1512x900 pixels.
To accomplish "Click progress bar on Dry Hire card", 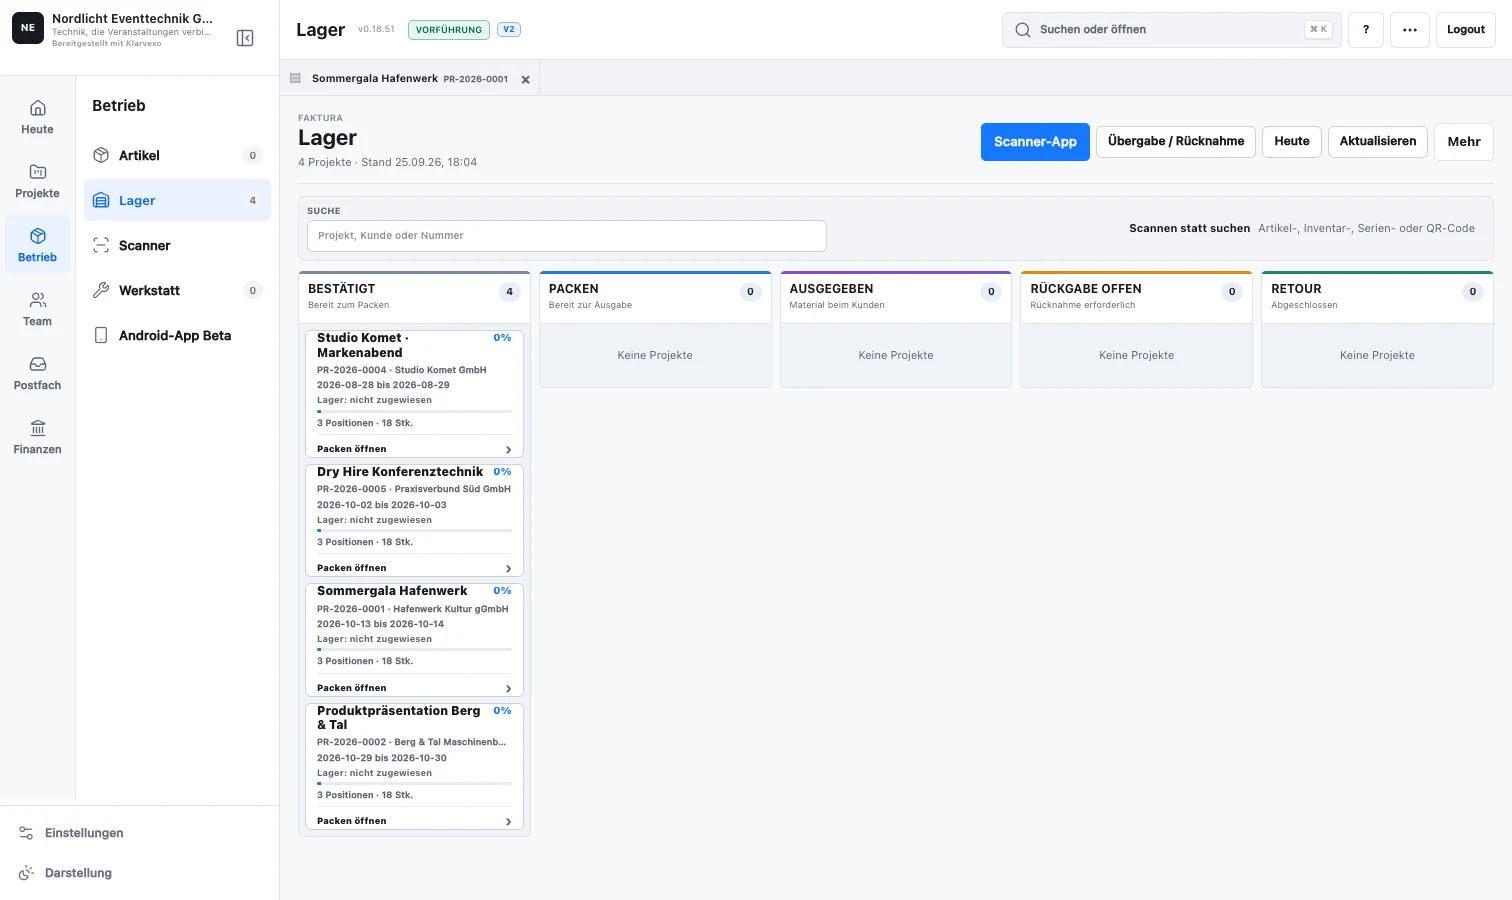I will pyautogui.click(x=414, y=530).
